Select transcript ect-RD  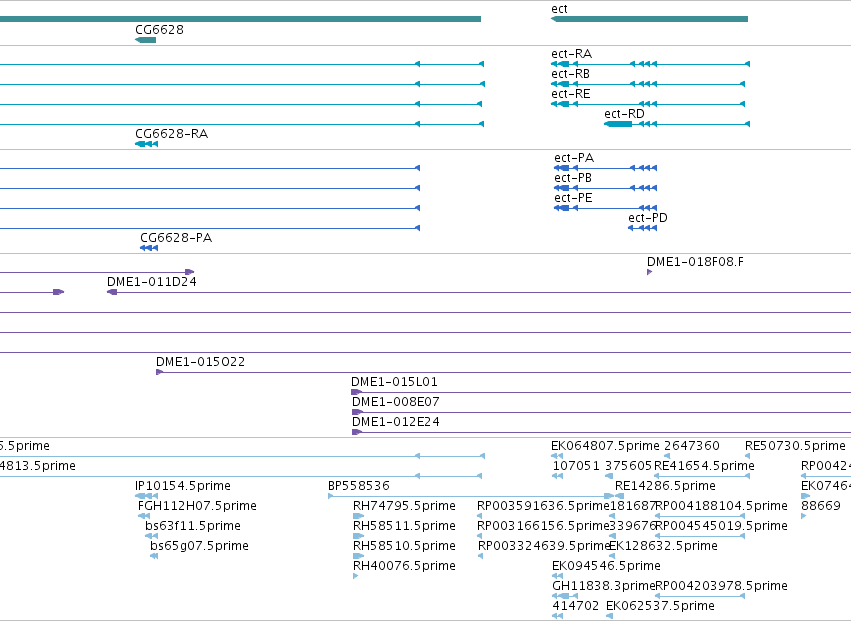677,124
